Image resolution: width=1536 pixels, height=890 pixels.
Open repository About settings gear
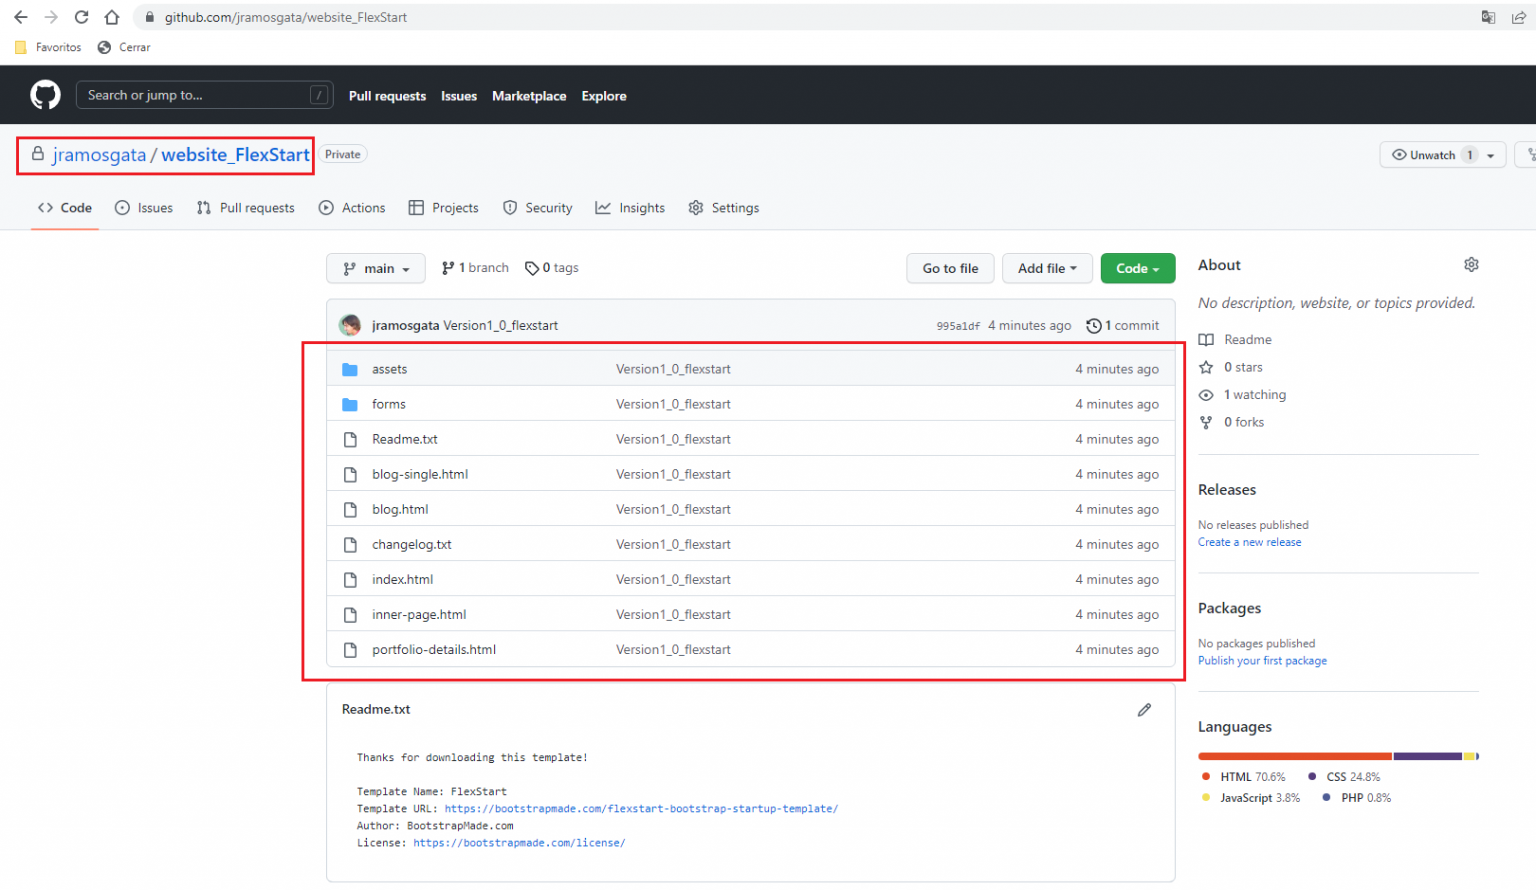[1471, 265]
